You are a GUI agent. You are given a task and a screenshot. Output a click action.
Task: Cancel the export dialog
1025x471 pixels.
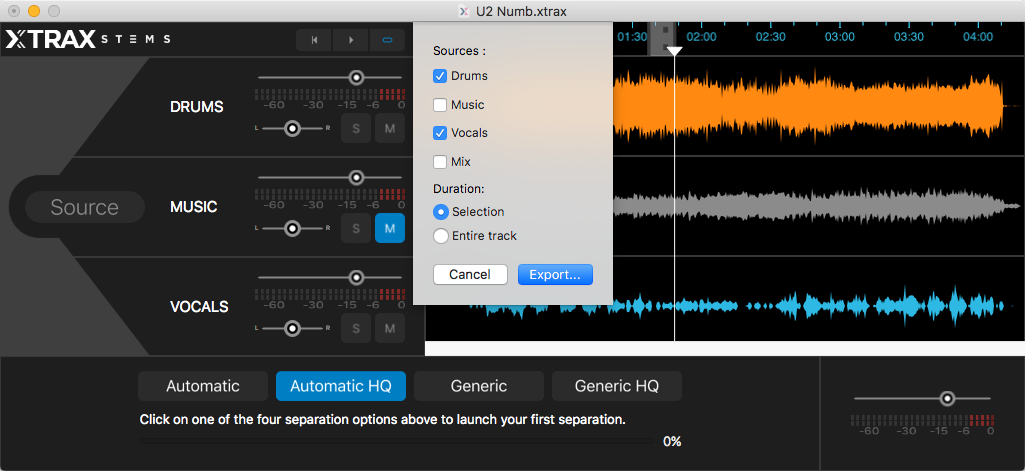(x=470, y=274)
